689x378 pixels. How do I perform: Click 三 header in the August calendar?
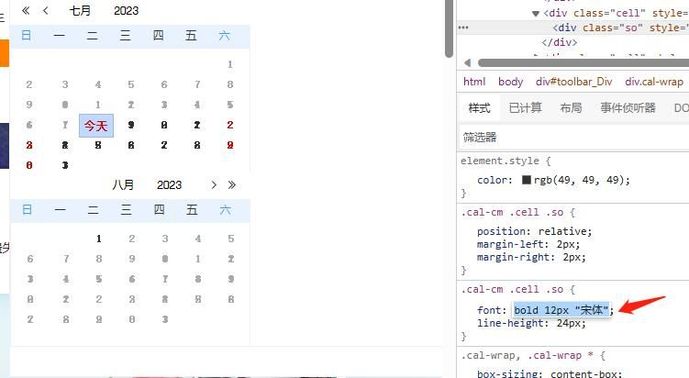pyautogui.click(x=126, y=210)
